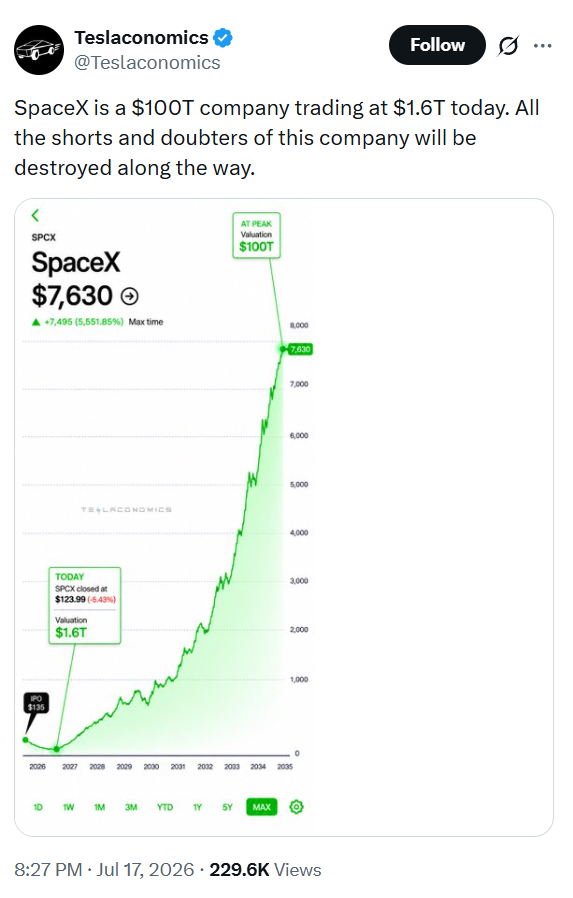Click the AT PEAK $100T valuation callout

pyautogui.click(x=256, y=235)
